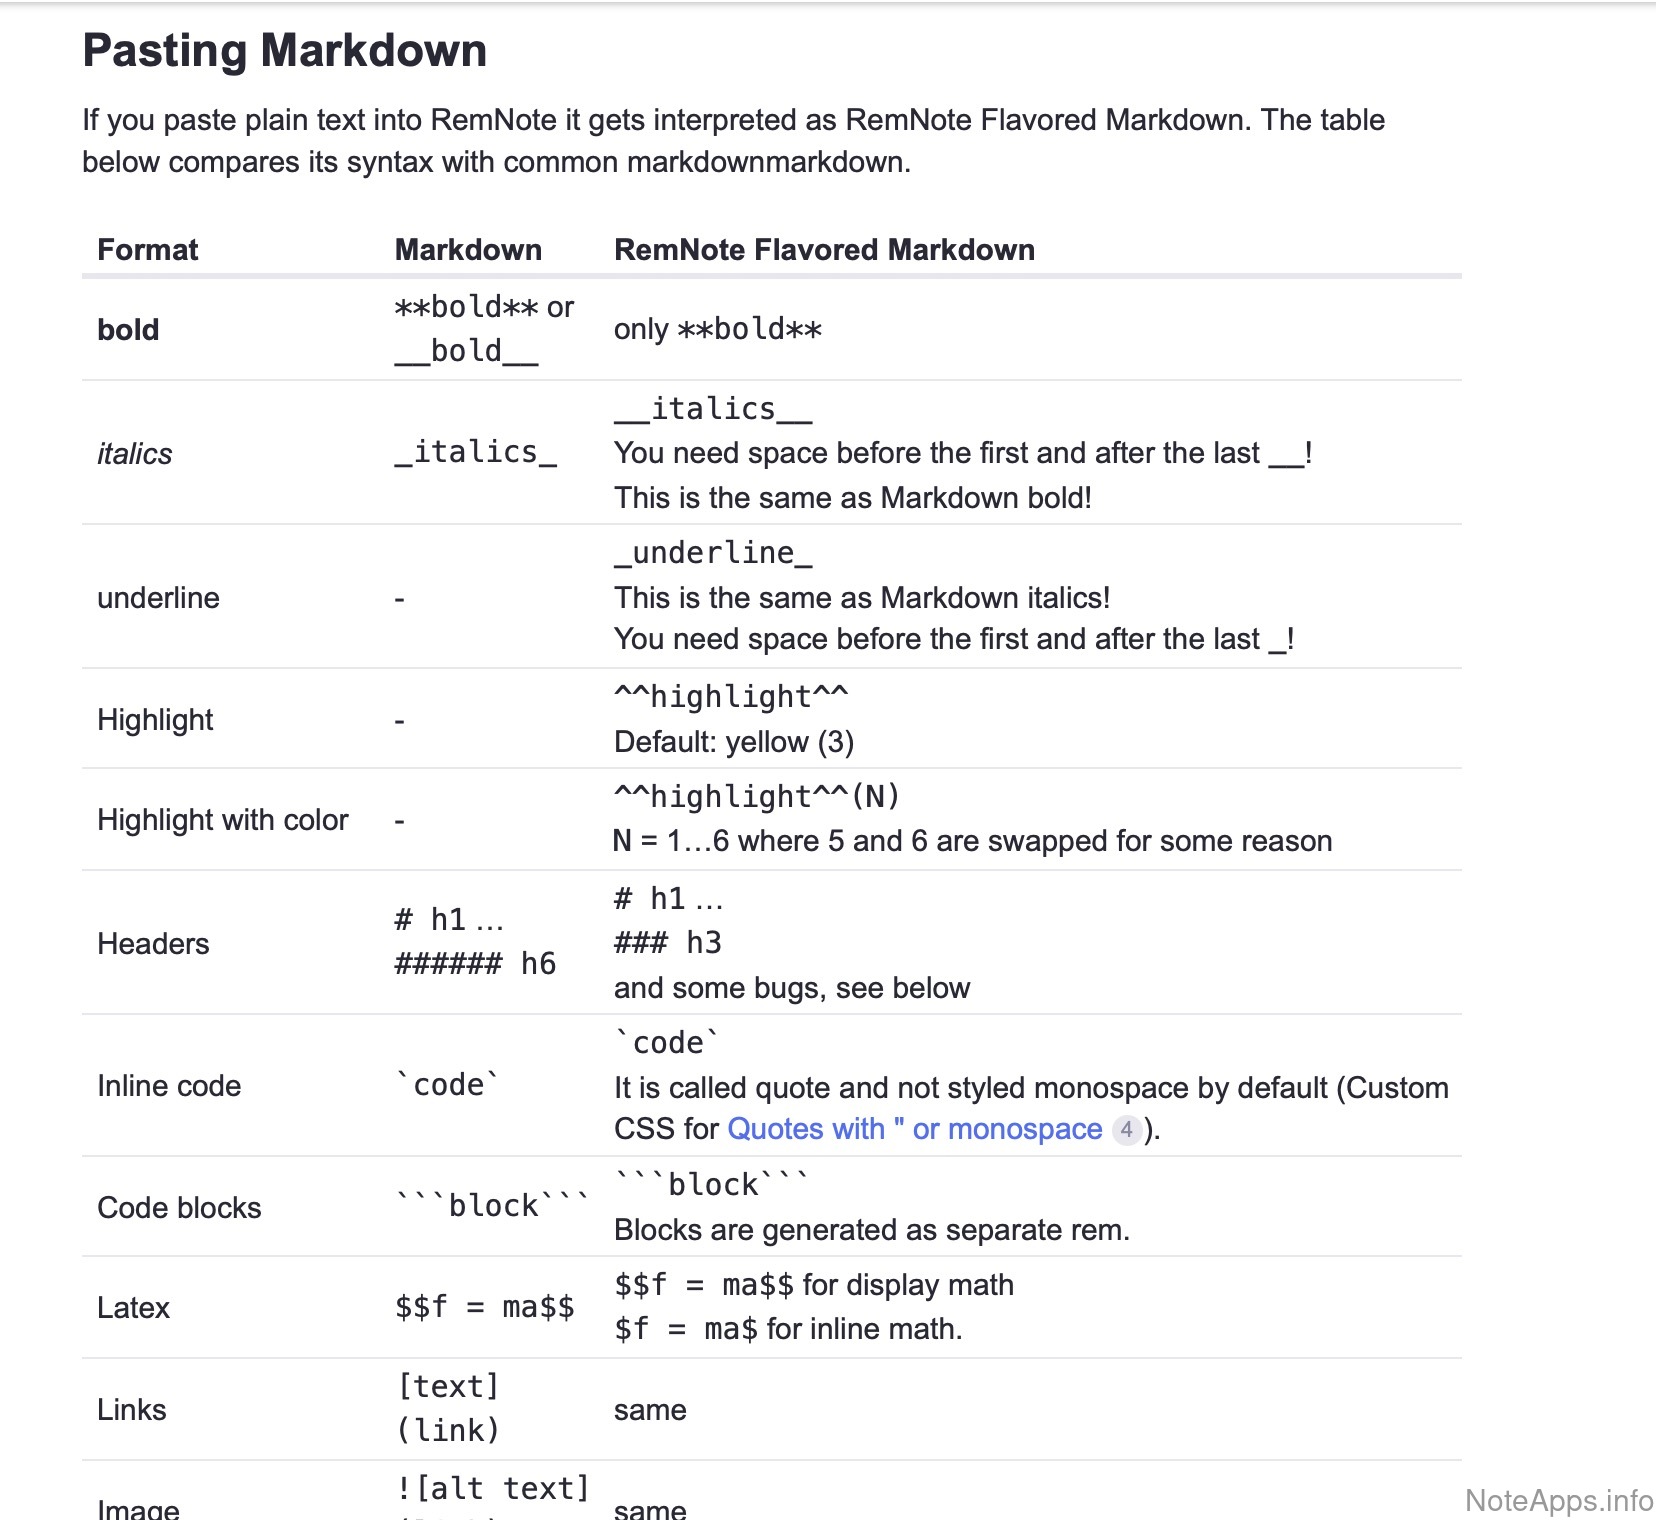
Task: Click the link click-count badge showing 4
Action: (x=1127, y=1130)
